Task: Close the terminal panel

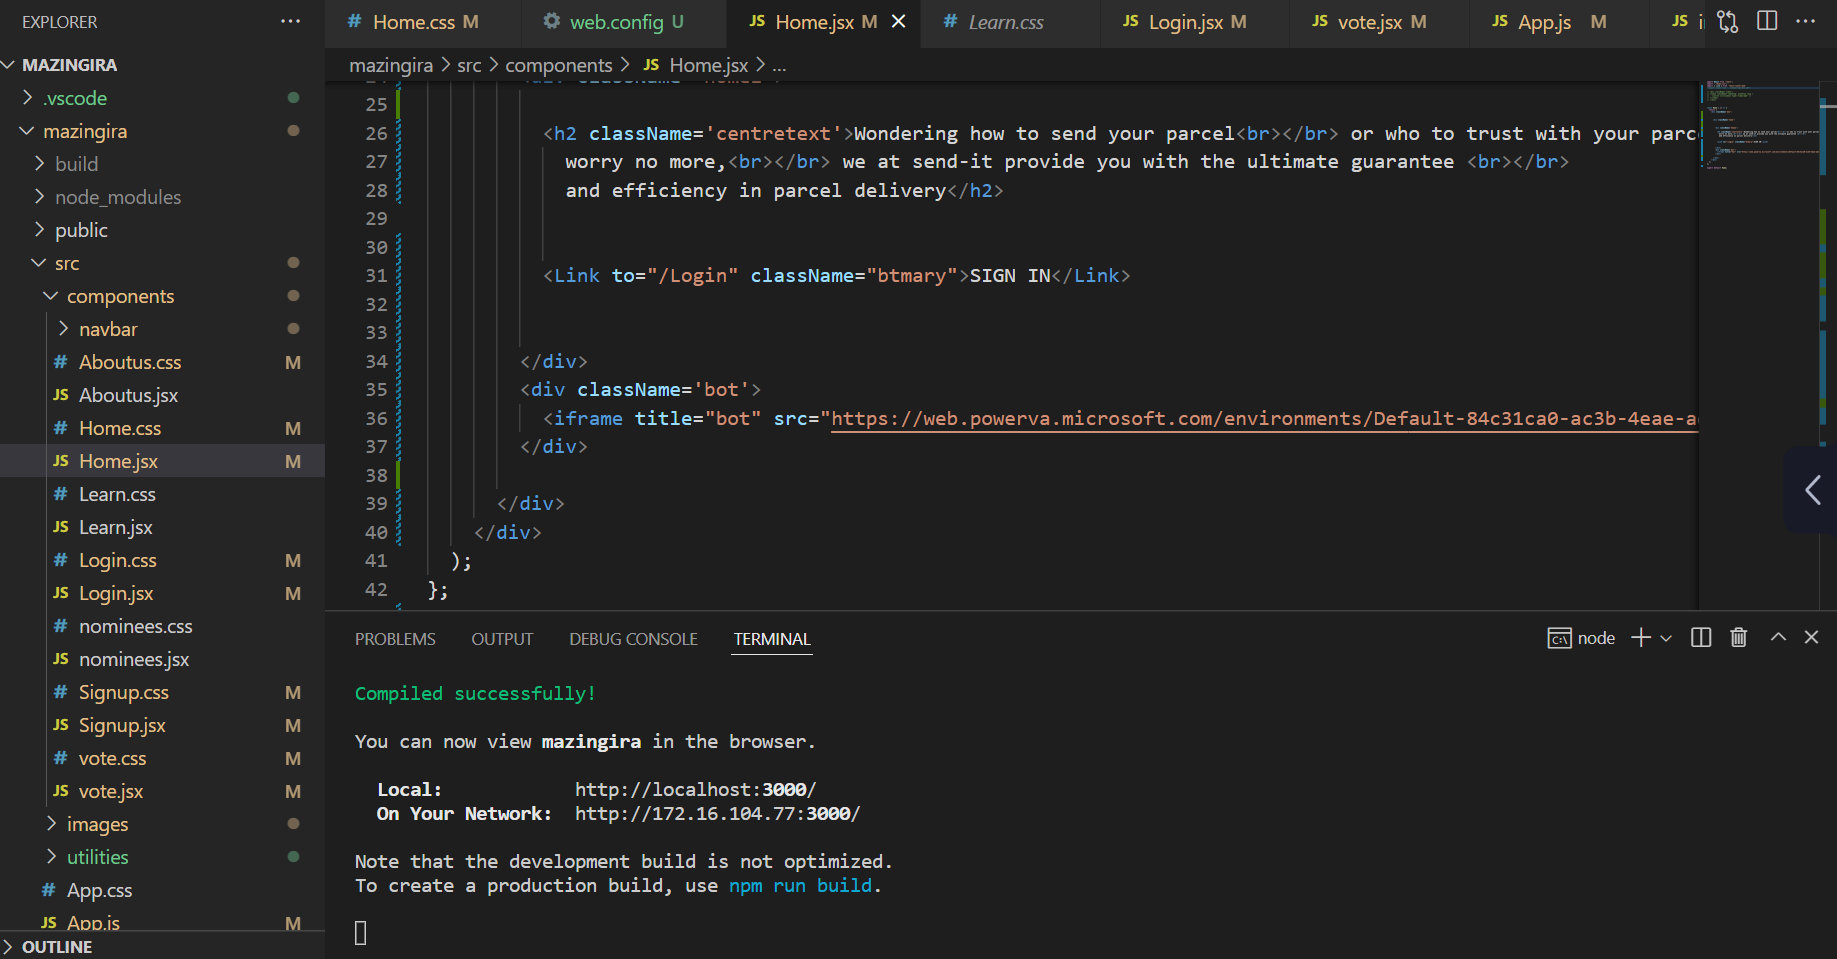Action: (1811, 638)
